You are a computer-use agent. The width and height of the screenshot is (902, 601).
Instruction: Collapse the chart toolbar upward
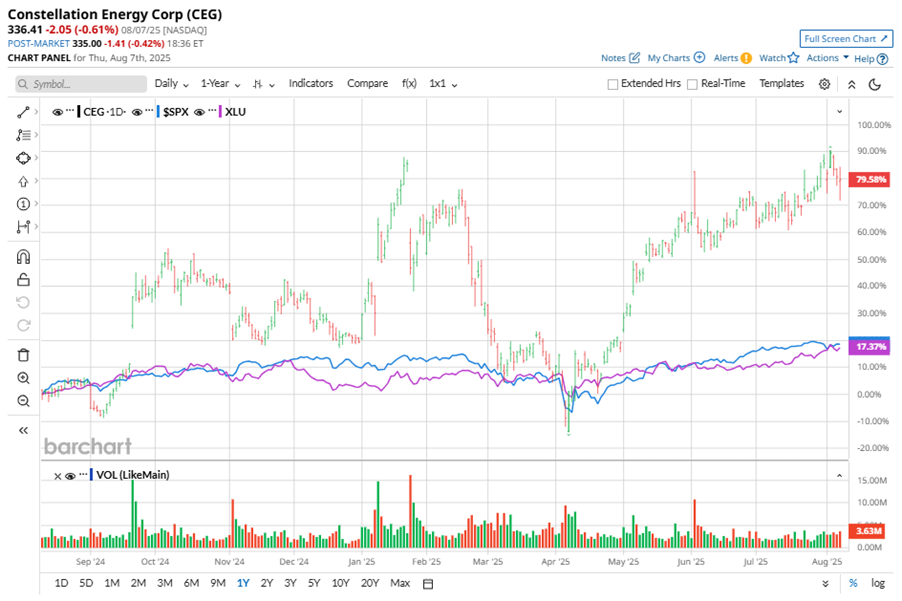851,84
